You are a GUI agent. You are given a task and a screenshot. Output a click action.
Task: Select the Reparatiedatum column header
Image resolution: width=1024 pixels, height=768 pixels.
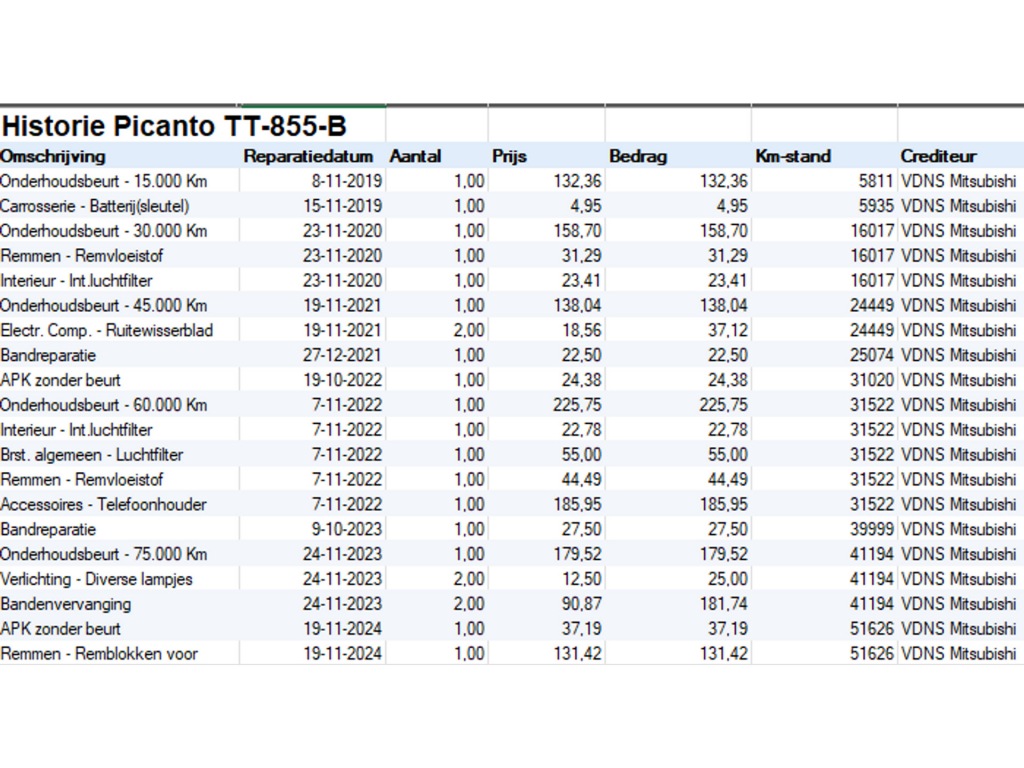click(x=309, y=156)
